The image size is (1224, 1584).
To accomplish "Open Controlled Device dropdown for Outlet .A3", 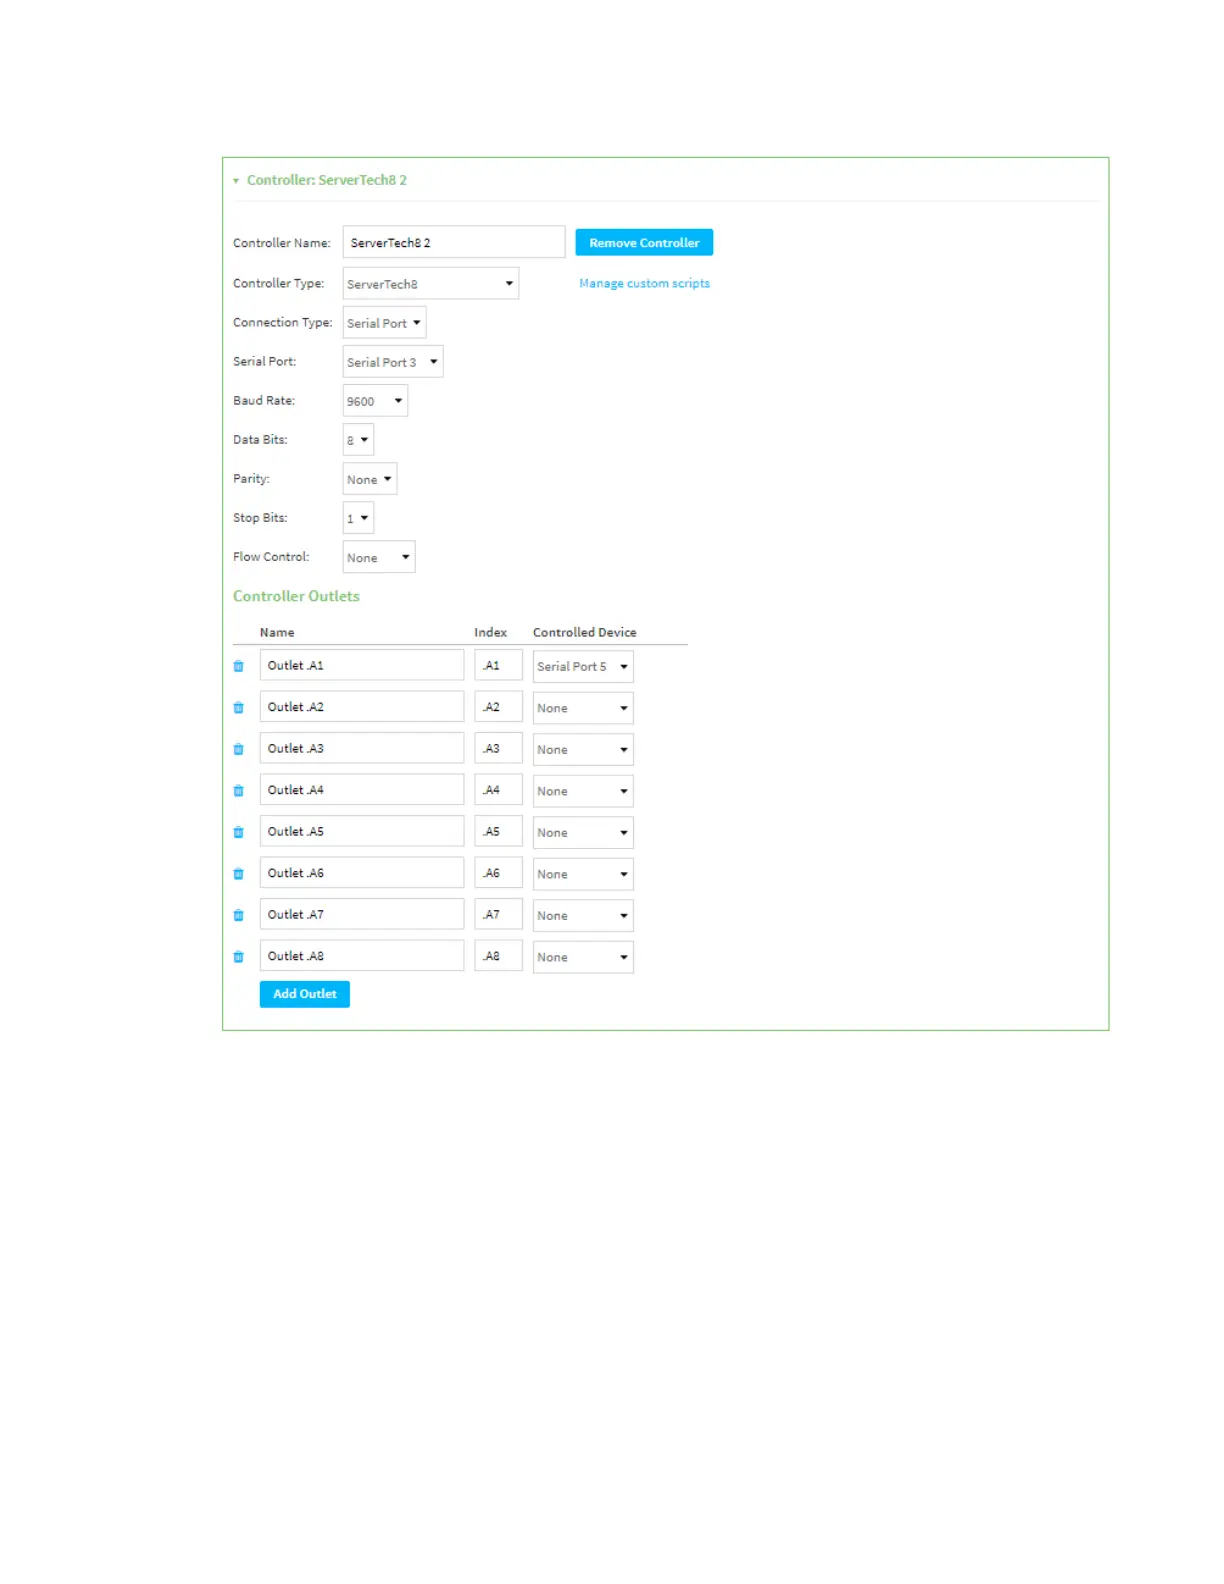I will 583,749.
